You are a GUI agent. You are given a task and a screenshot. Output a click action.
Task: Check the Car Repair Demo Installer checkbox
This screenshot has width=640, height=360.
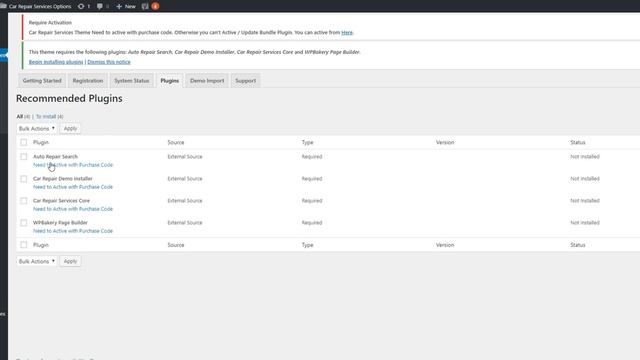click(24, 179)
